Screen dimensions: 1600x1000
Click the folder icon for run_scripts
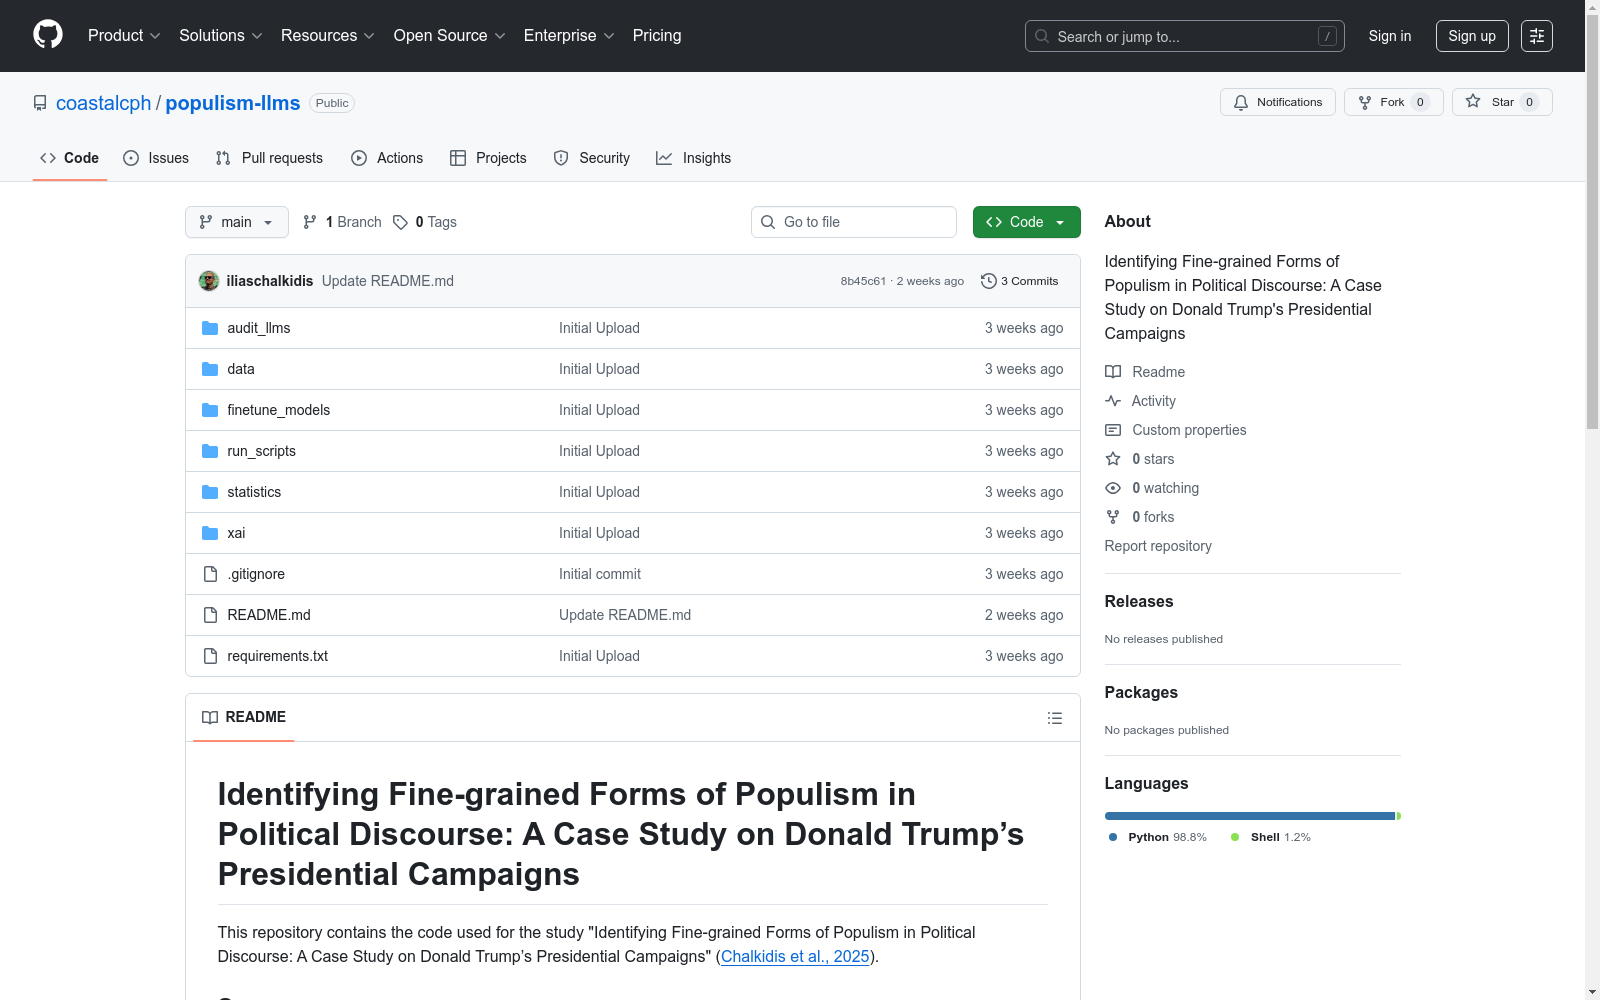(x=210, y=451)
